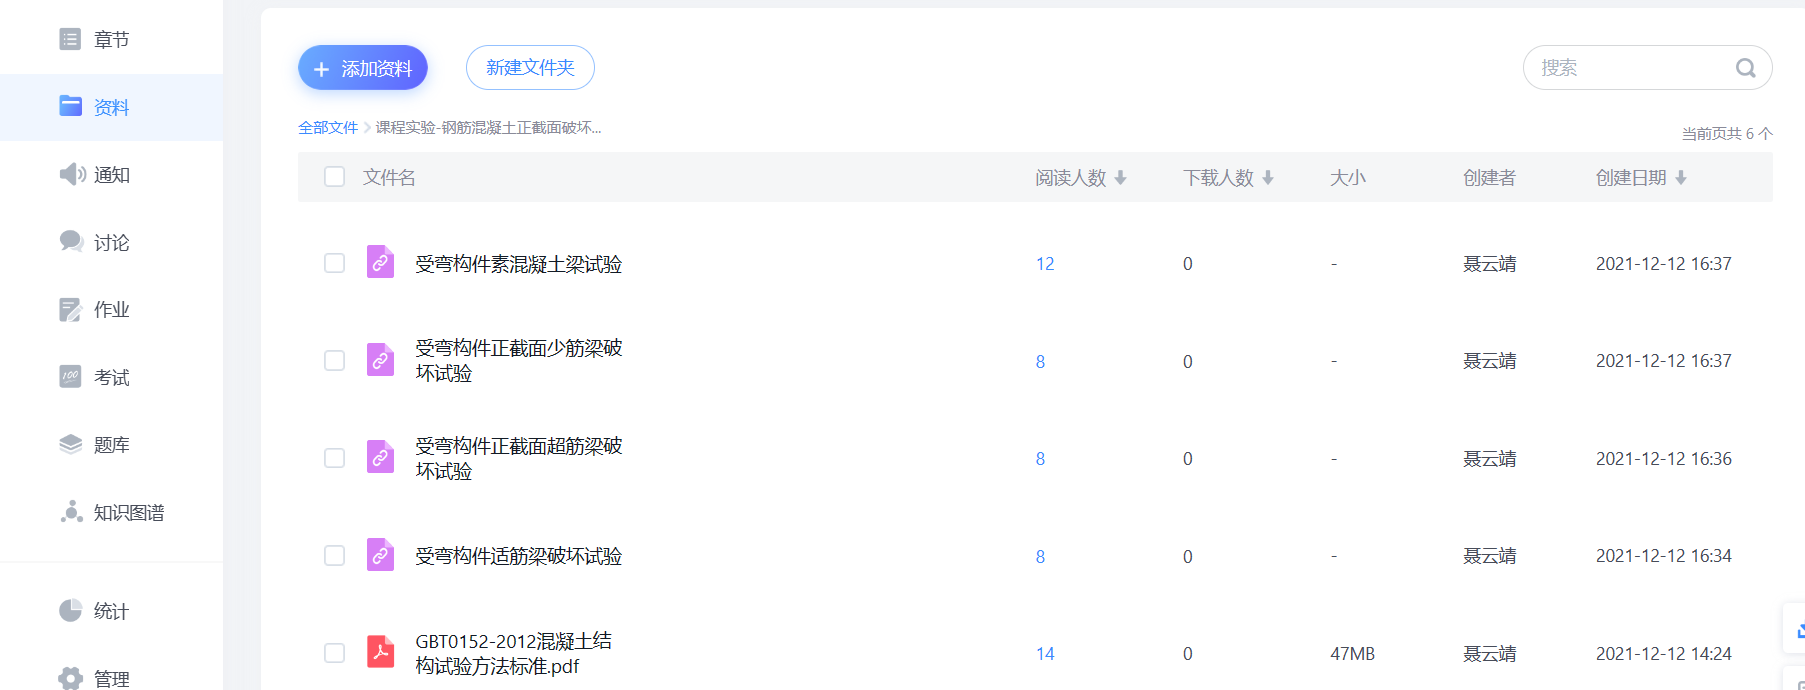Click the 新建文件夹 button
1805x690 pixels.
tap(530, 68)
